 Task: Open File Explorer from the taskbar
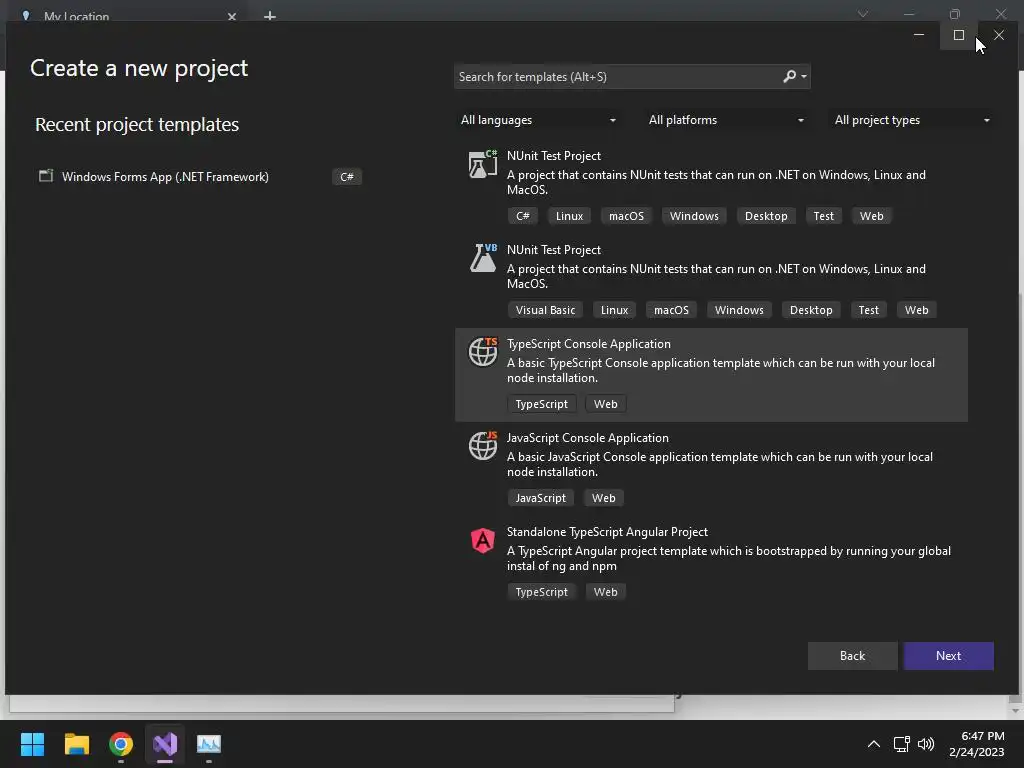76,744
